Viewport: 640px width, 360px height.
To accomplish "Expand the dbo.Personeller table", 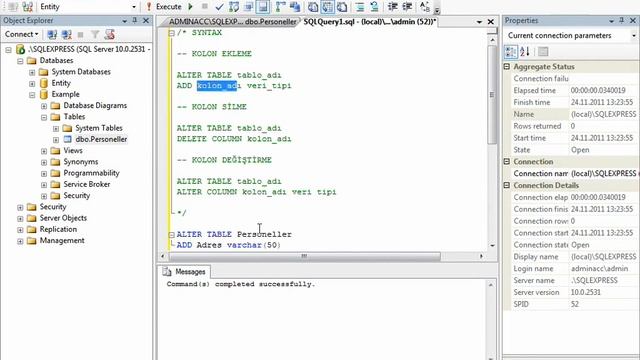I will coord(56,140).
